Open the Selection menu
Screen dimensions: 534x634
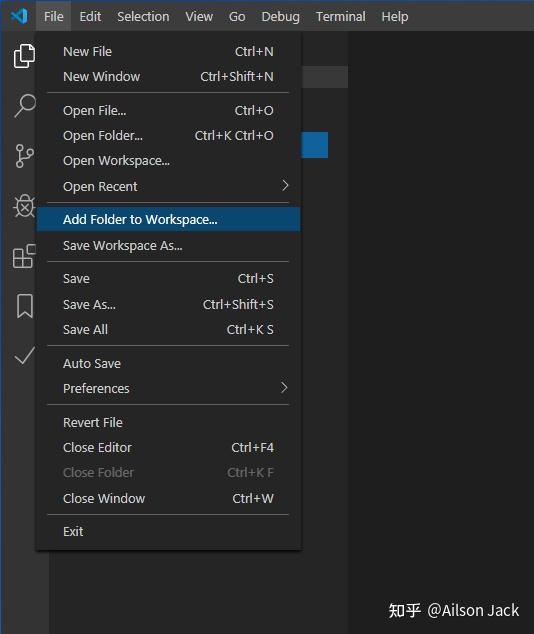point(143,17)
